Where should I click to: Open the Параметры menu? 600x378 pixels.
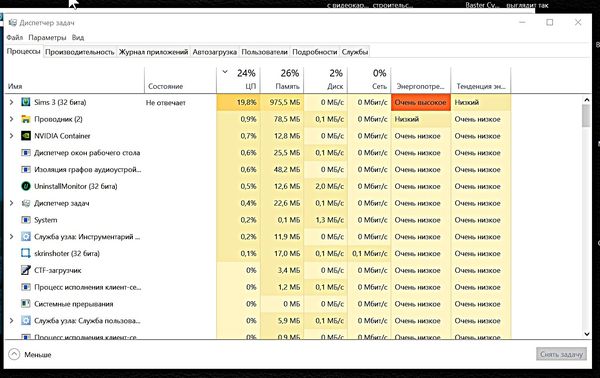click(47, 37)
